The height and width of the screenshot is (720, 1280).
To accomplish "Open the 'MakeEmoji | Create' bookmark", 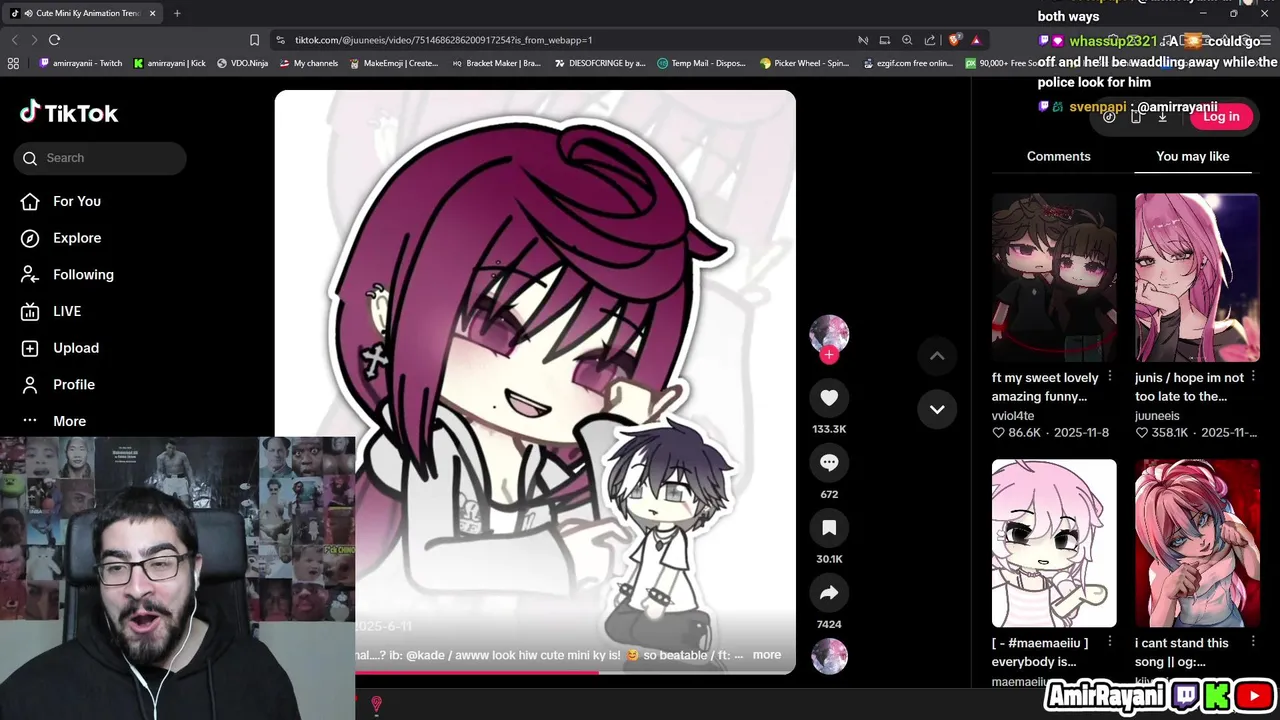I will pyautogui.click(x=394, y=63).
